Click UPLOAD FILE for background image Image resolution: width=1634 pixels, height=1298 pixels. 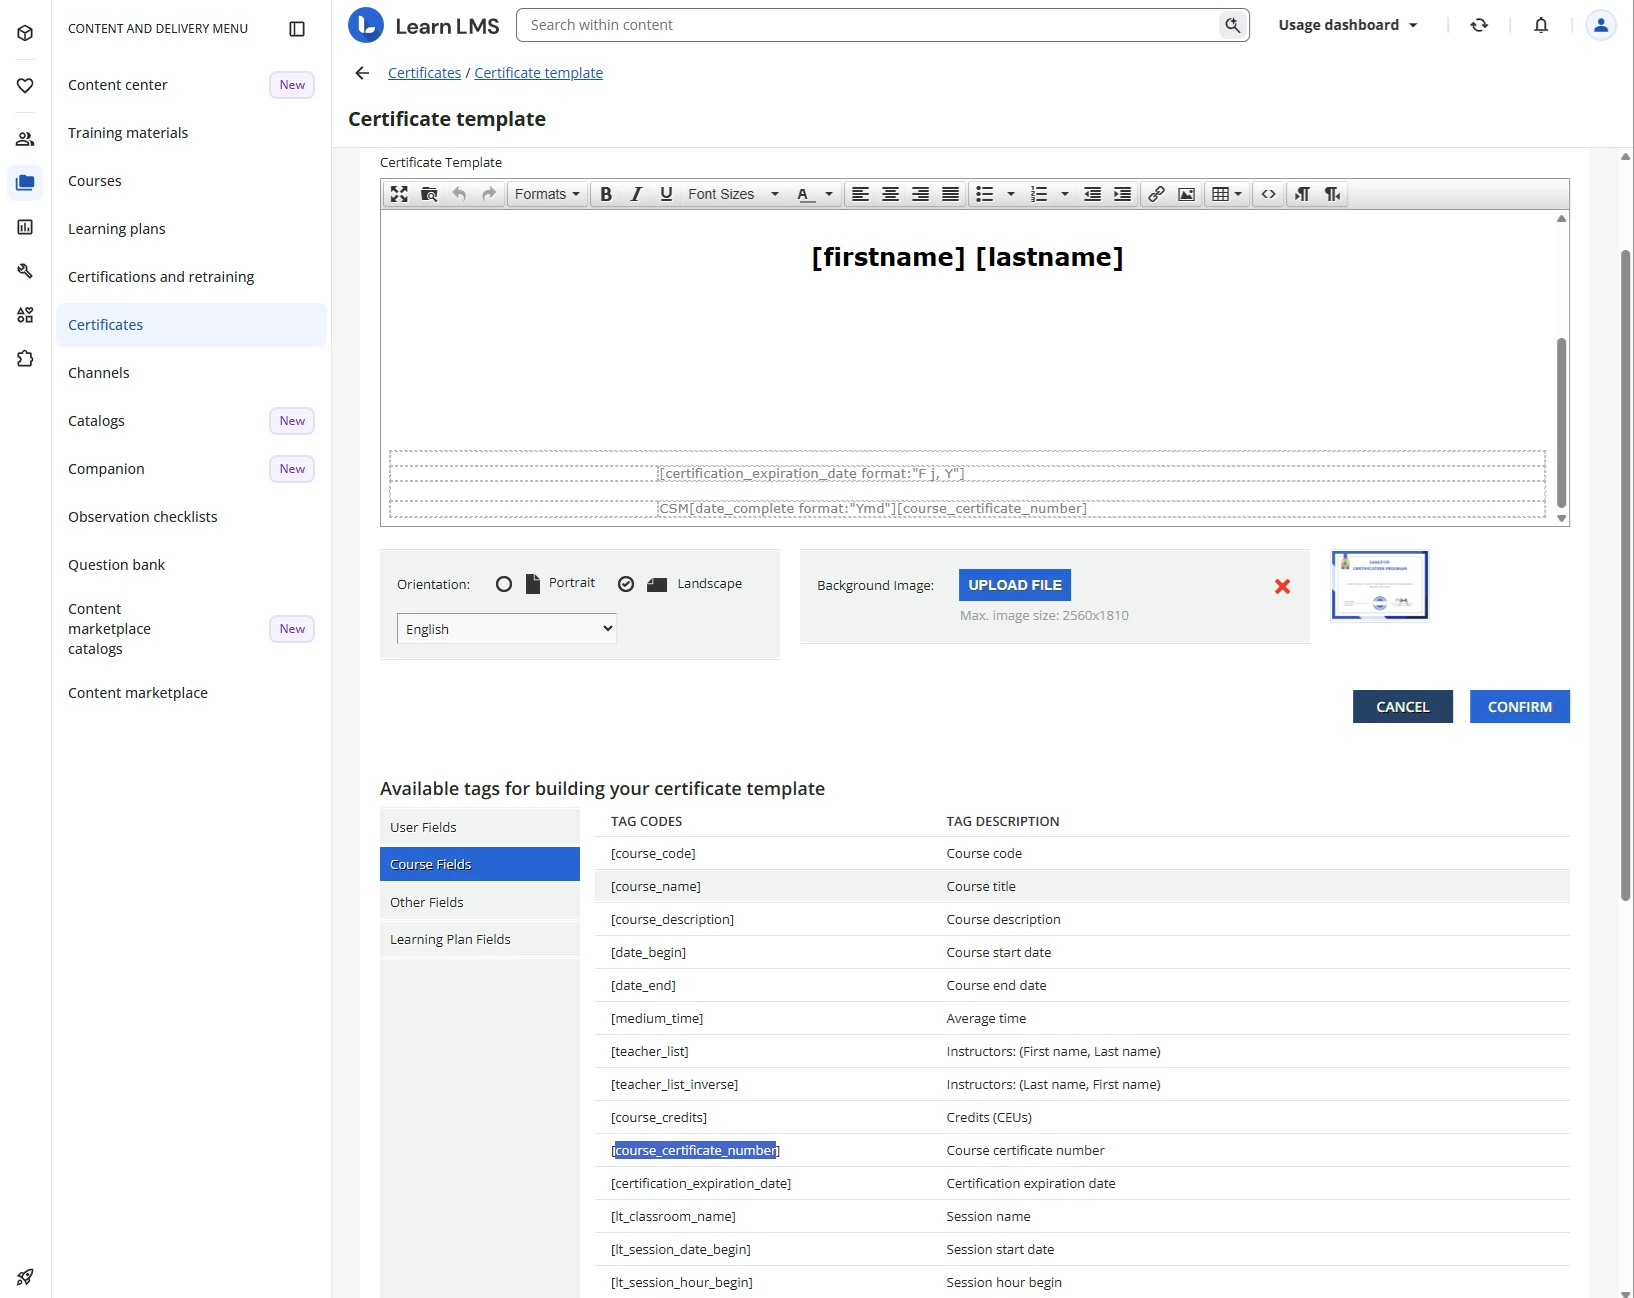[x=1015, y=585]
